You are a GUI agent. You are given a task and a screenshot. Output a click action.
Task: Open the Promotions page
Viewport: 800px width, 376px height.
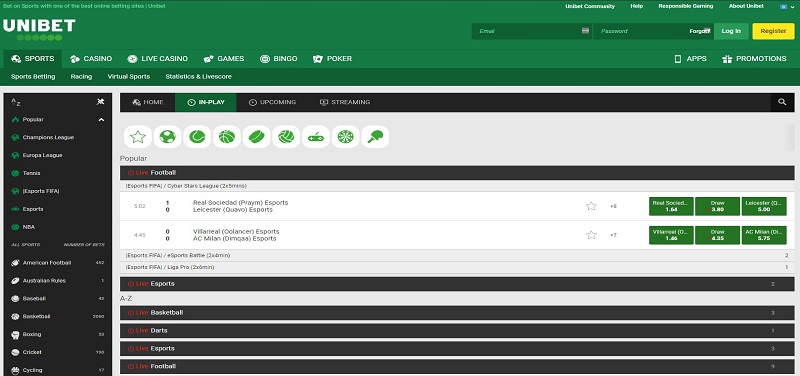tap(755, 59)
